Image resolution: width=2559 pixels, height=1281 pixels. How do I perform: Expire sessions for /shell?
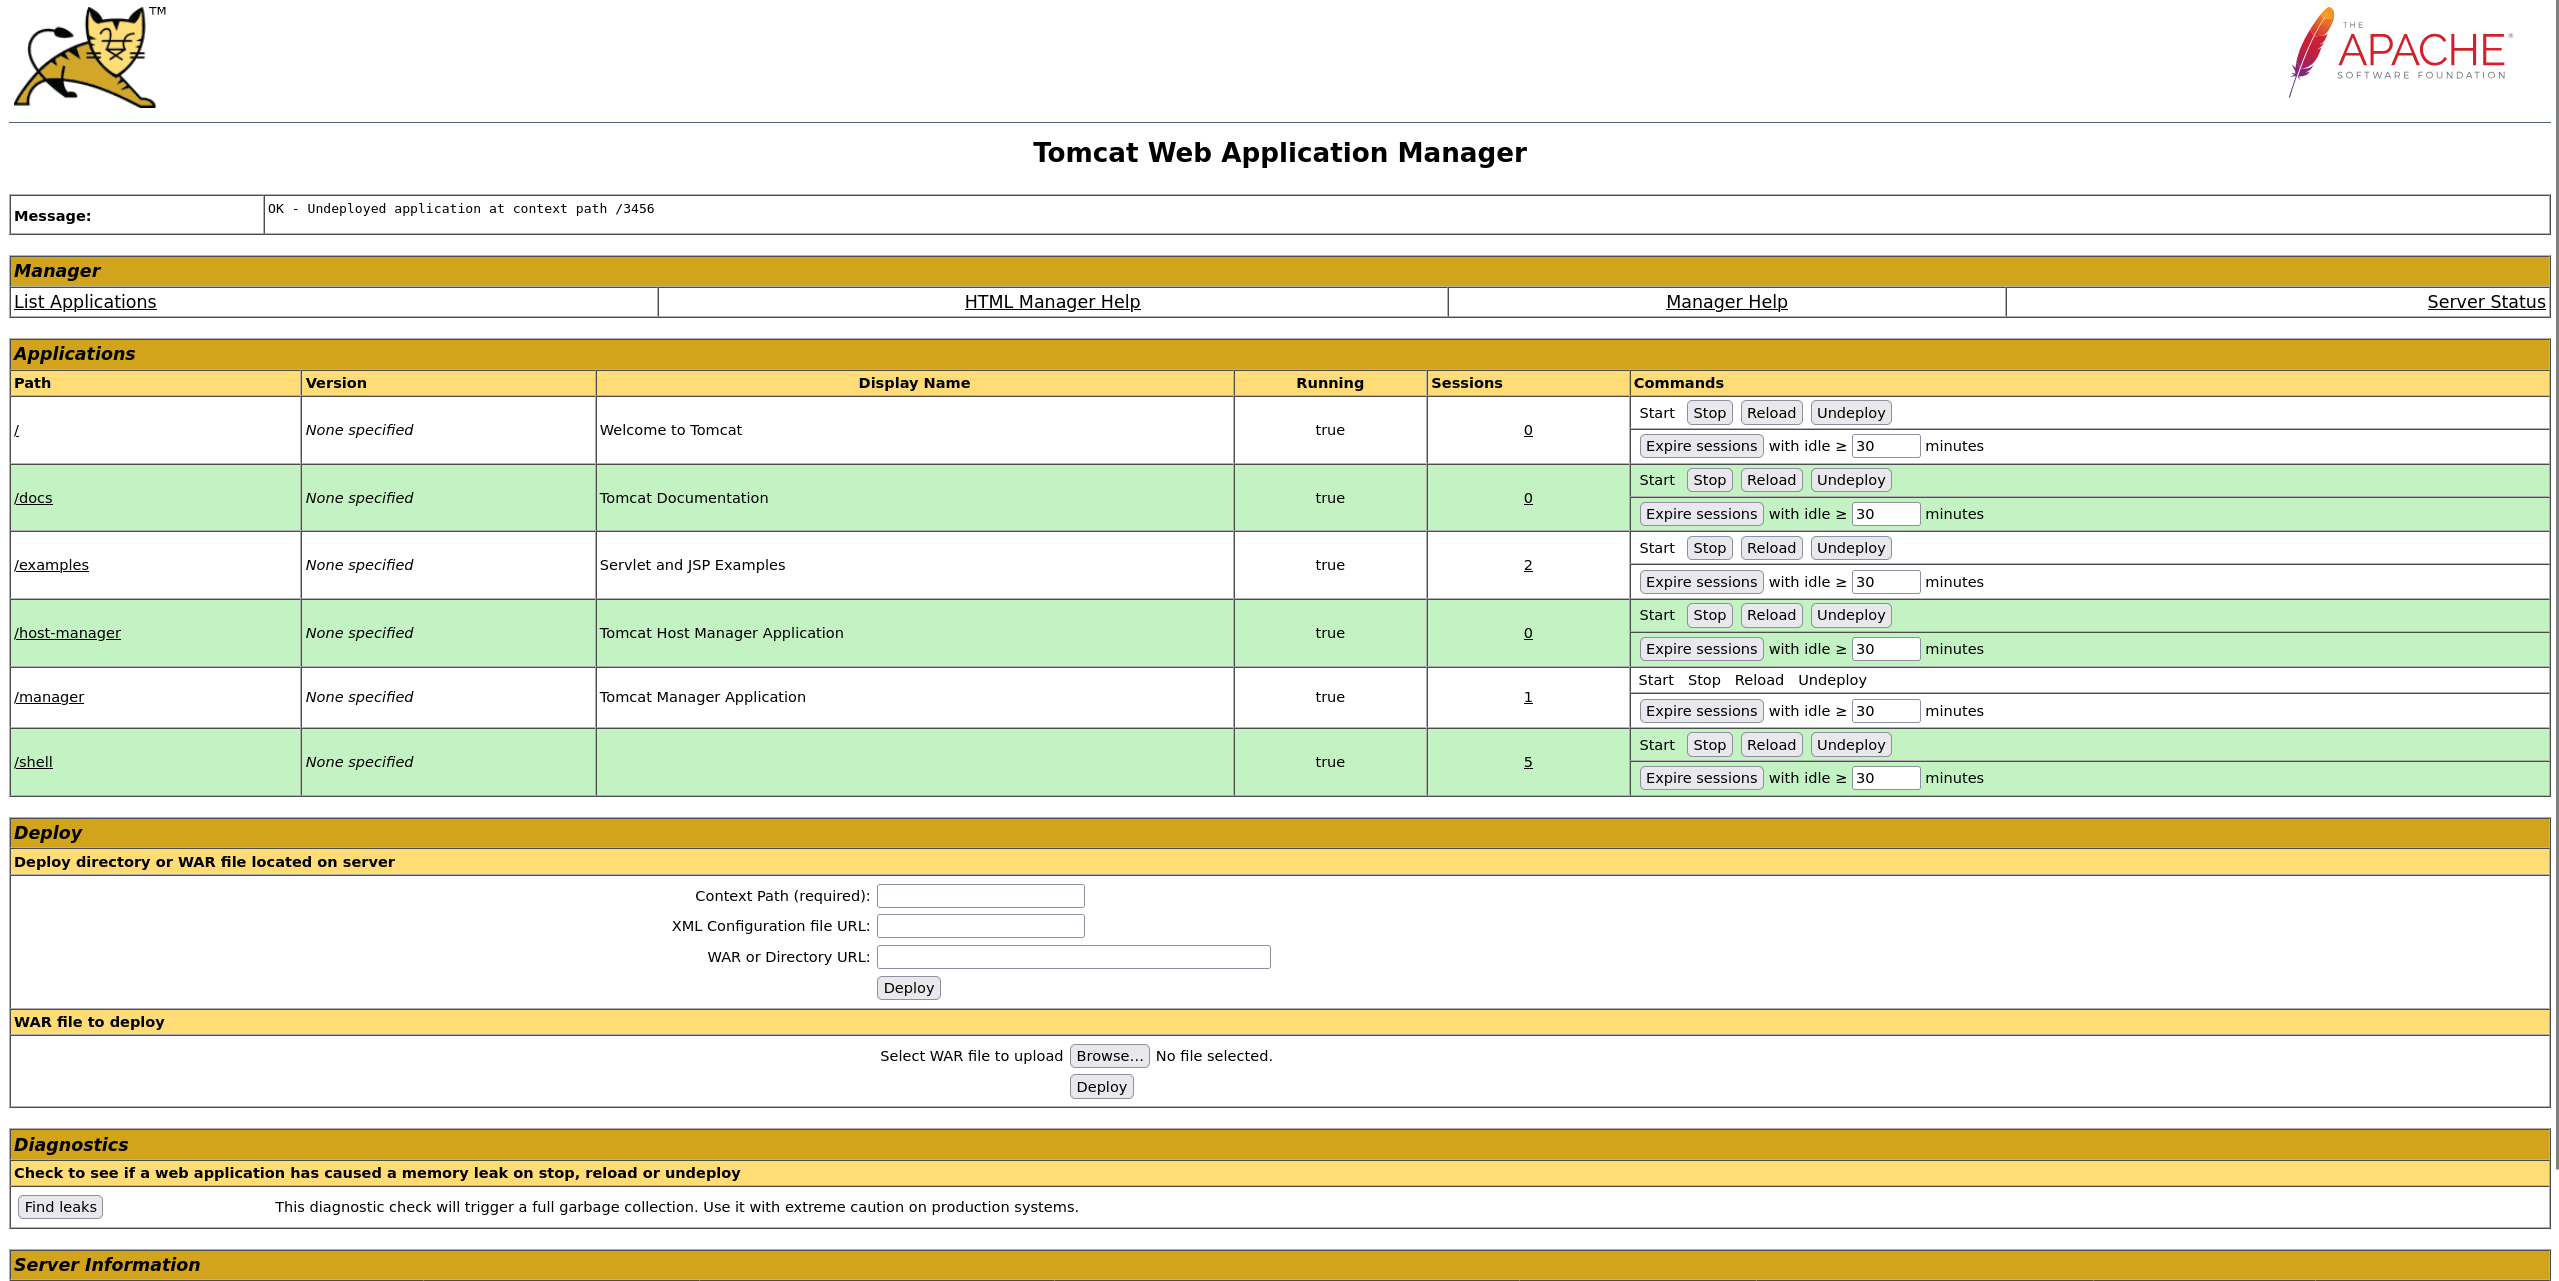pos(1701,778)
